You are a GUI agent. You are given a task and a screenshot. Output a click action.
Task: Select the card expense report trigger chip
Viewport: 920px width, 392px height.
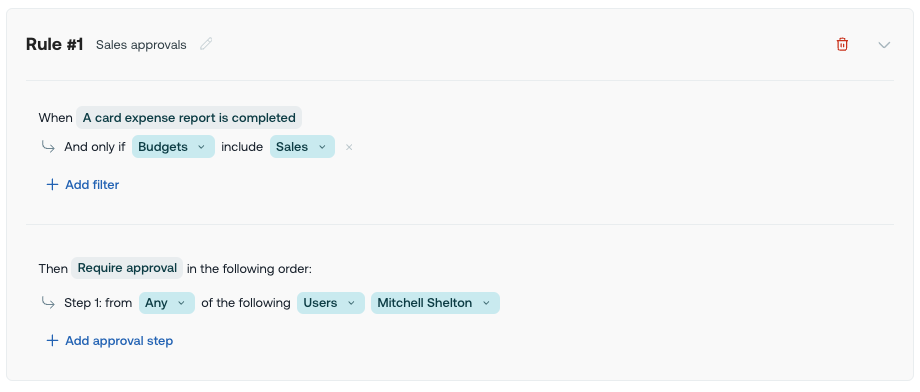[189, 117]
